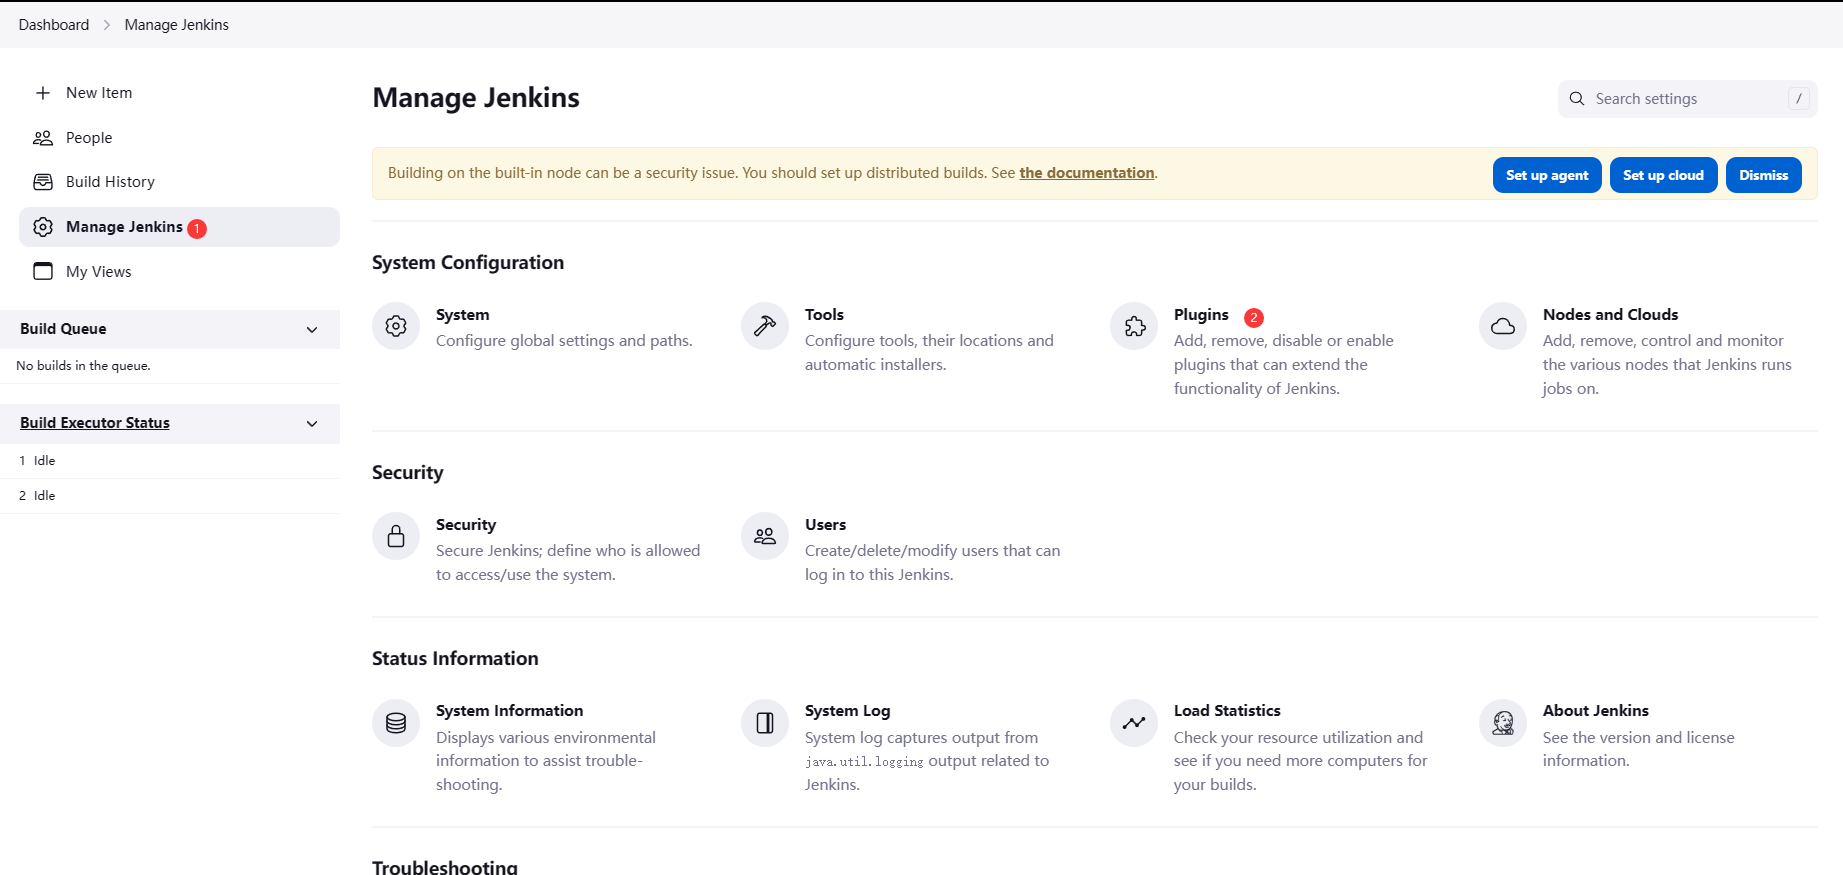Click the 'See the version and license information.' description
Screen dimensions: 1843x875
pyautogui.click(x=1639, y=749)
